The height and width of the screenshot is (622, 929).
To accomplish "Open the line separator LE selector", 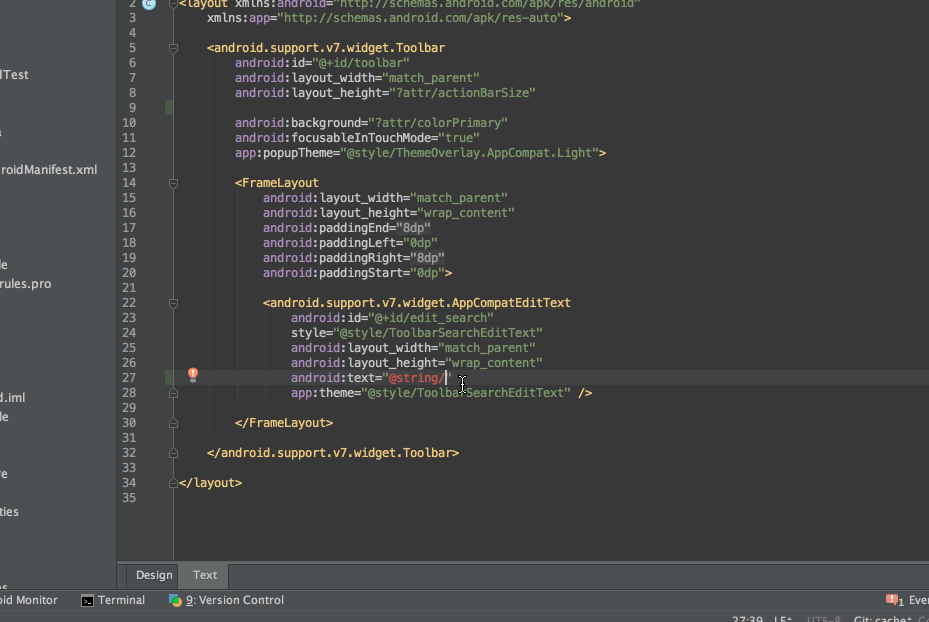I will [x=780, y=618].
